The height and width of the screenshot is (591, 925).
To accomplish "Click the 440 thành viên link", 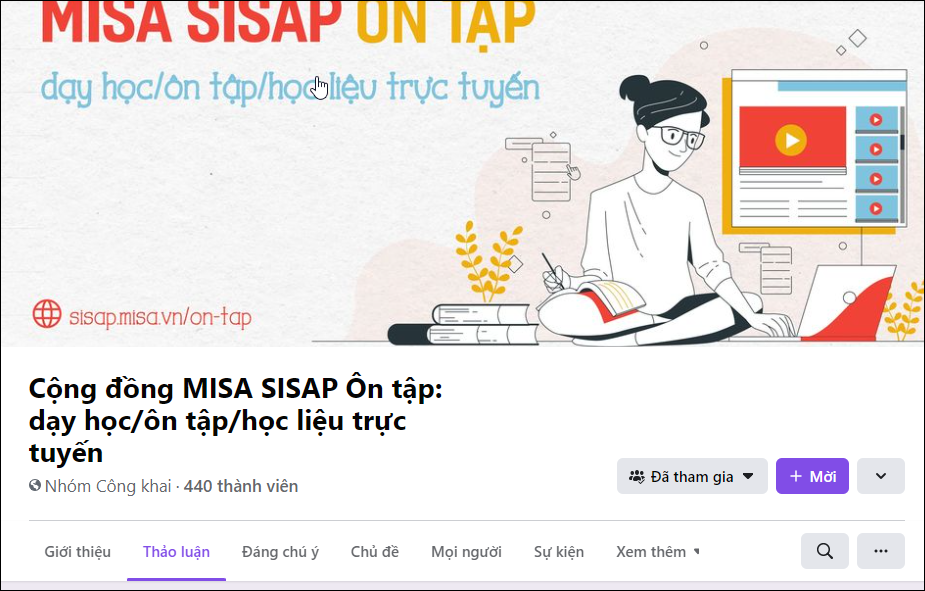I will (241, 486).
